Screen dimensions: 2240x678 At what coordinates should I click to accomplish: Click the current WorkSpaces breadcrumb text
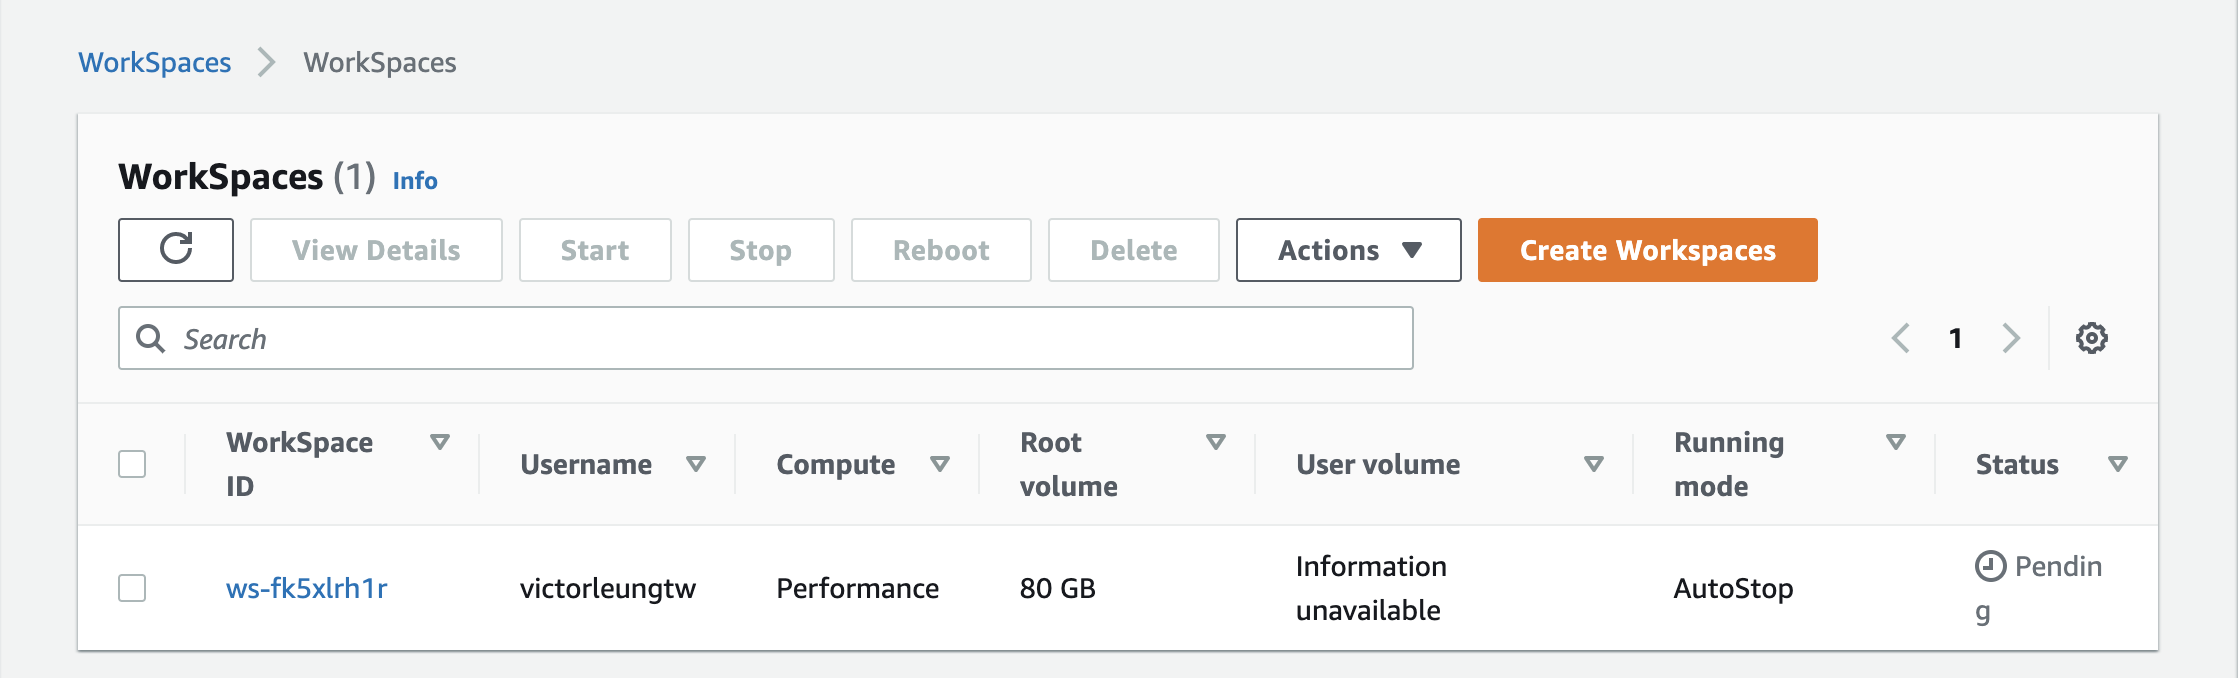click(380, 62)
